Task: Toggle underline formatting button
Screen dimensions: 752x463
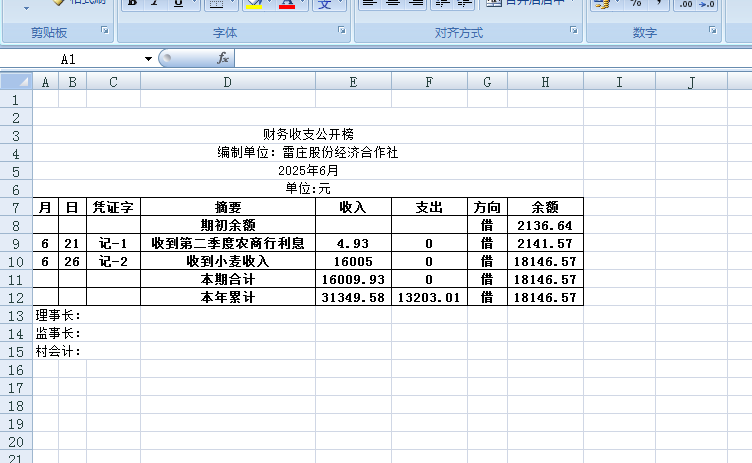Action: [178, 3]
